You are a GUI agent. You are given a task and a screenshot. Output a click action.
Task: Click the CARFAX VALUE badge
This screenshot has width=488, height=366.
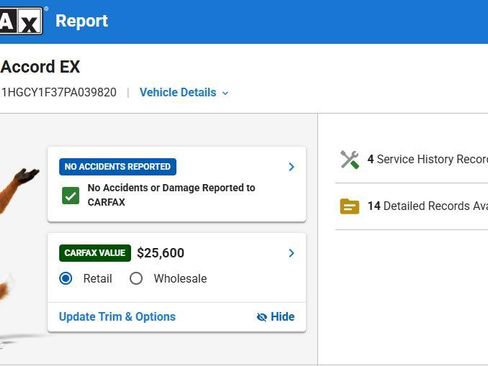point(95,253)
